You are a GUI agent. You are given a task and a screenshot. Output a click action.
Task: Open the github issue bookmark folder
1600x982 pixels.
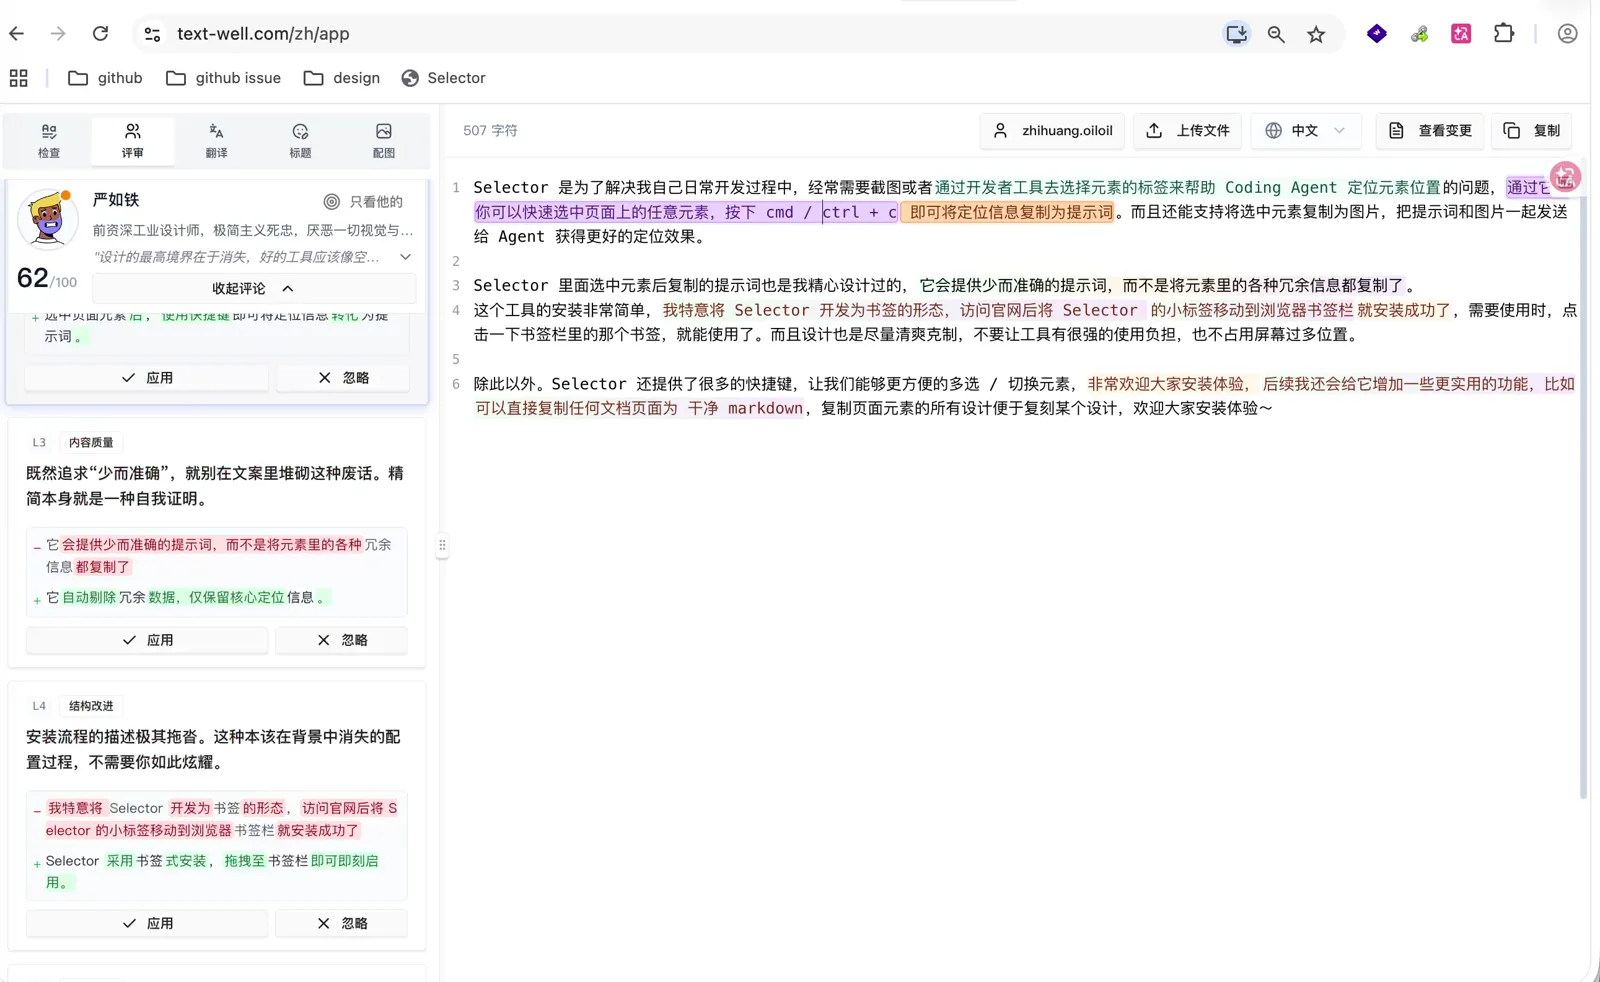pyautogui.click(x=223, y=78)
